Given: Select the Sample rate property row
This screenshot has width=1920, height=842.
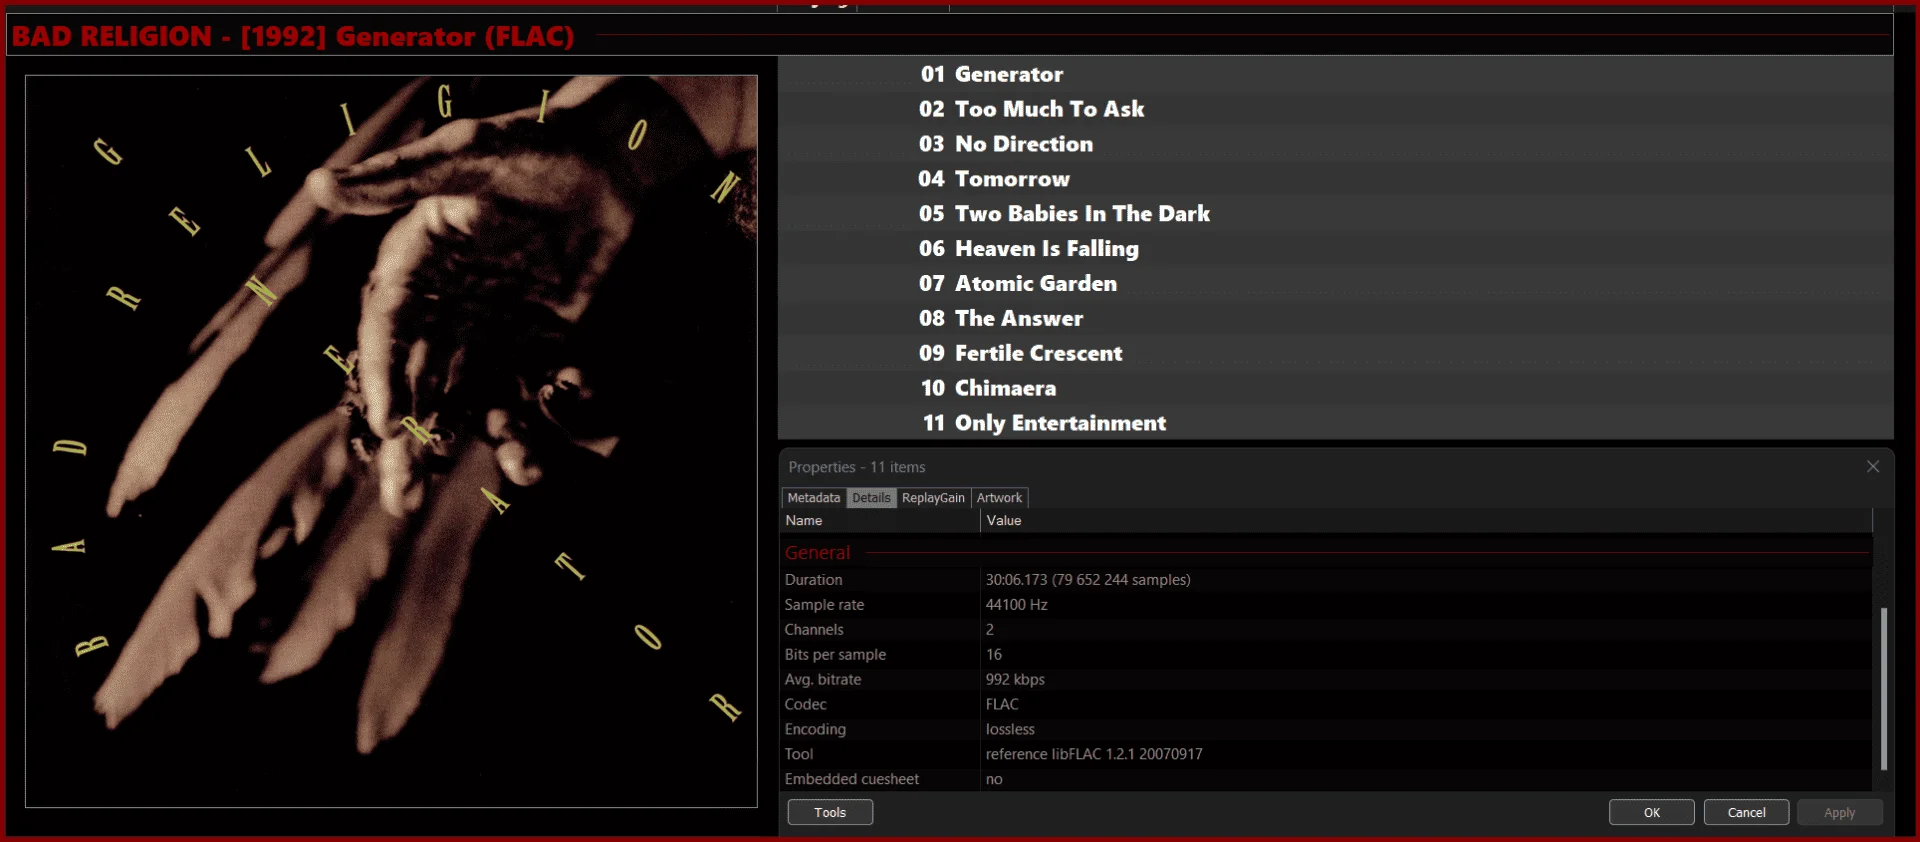Looking at the screenshot, I should point(1326,605).
